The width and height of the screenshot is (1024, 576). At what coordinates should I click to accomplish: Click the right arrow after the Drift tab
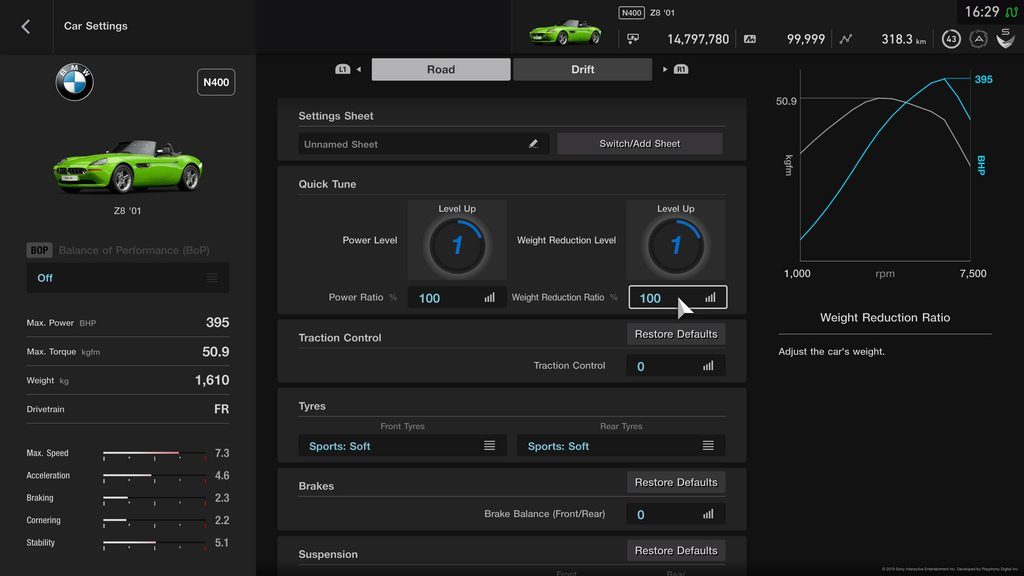[665, 69]
